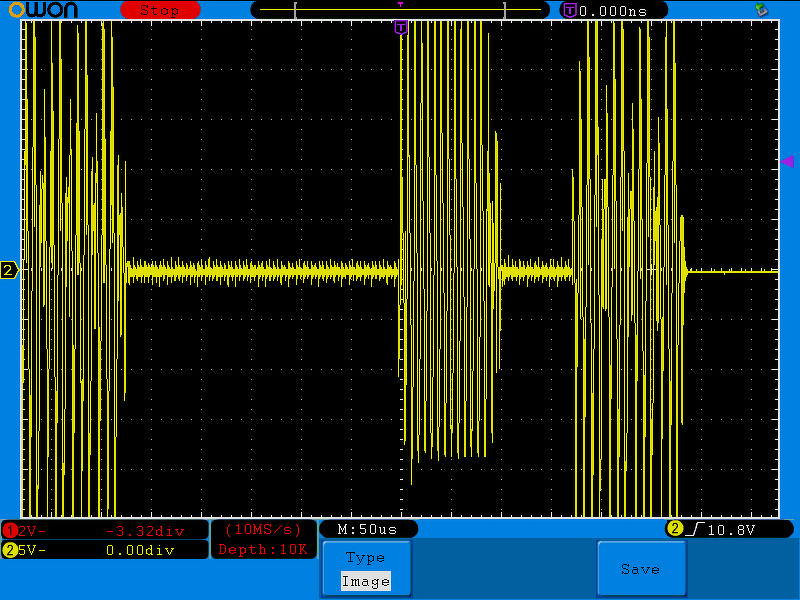800x600 pixels.
Task: Click the trigger source channel 2 badge
Action: click(x=674, y=529)
